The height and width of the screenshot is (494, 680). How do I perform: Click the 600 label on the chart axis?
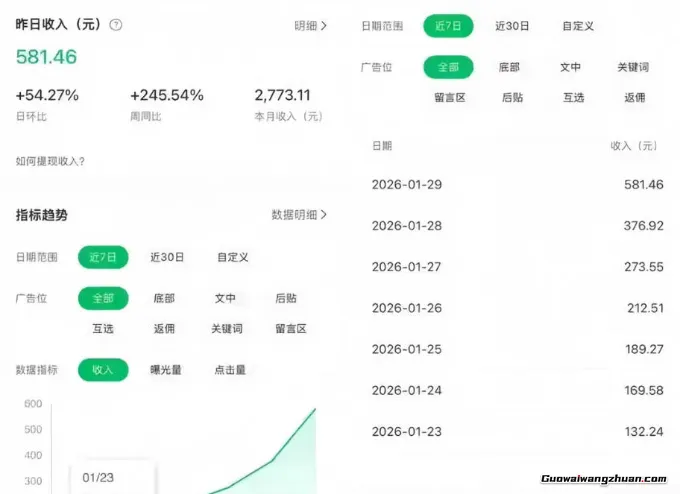(33, 404)
